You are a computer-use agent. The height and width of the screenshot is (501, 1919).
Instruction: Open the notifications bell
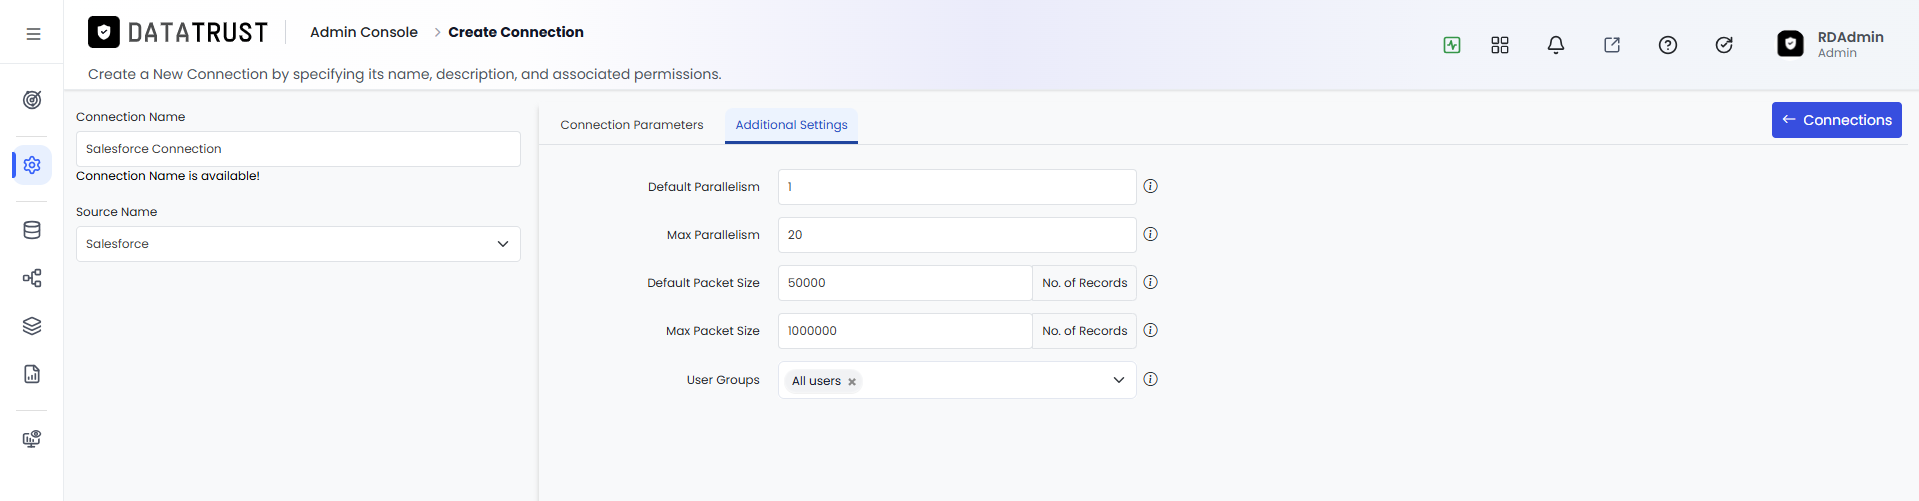1556,45
